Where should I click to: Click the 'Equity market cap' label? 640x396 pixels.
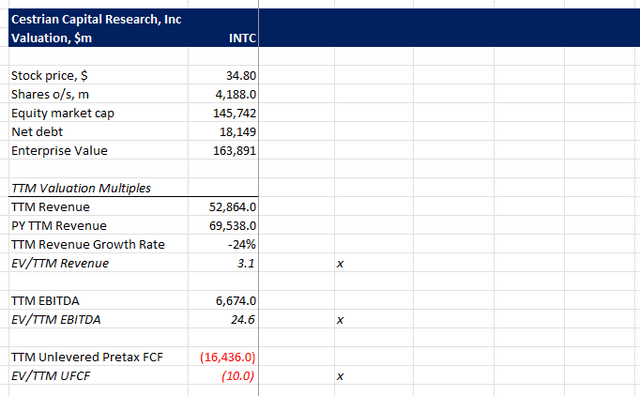(x=63, y=113)
